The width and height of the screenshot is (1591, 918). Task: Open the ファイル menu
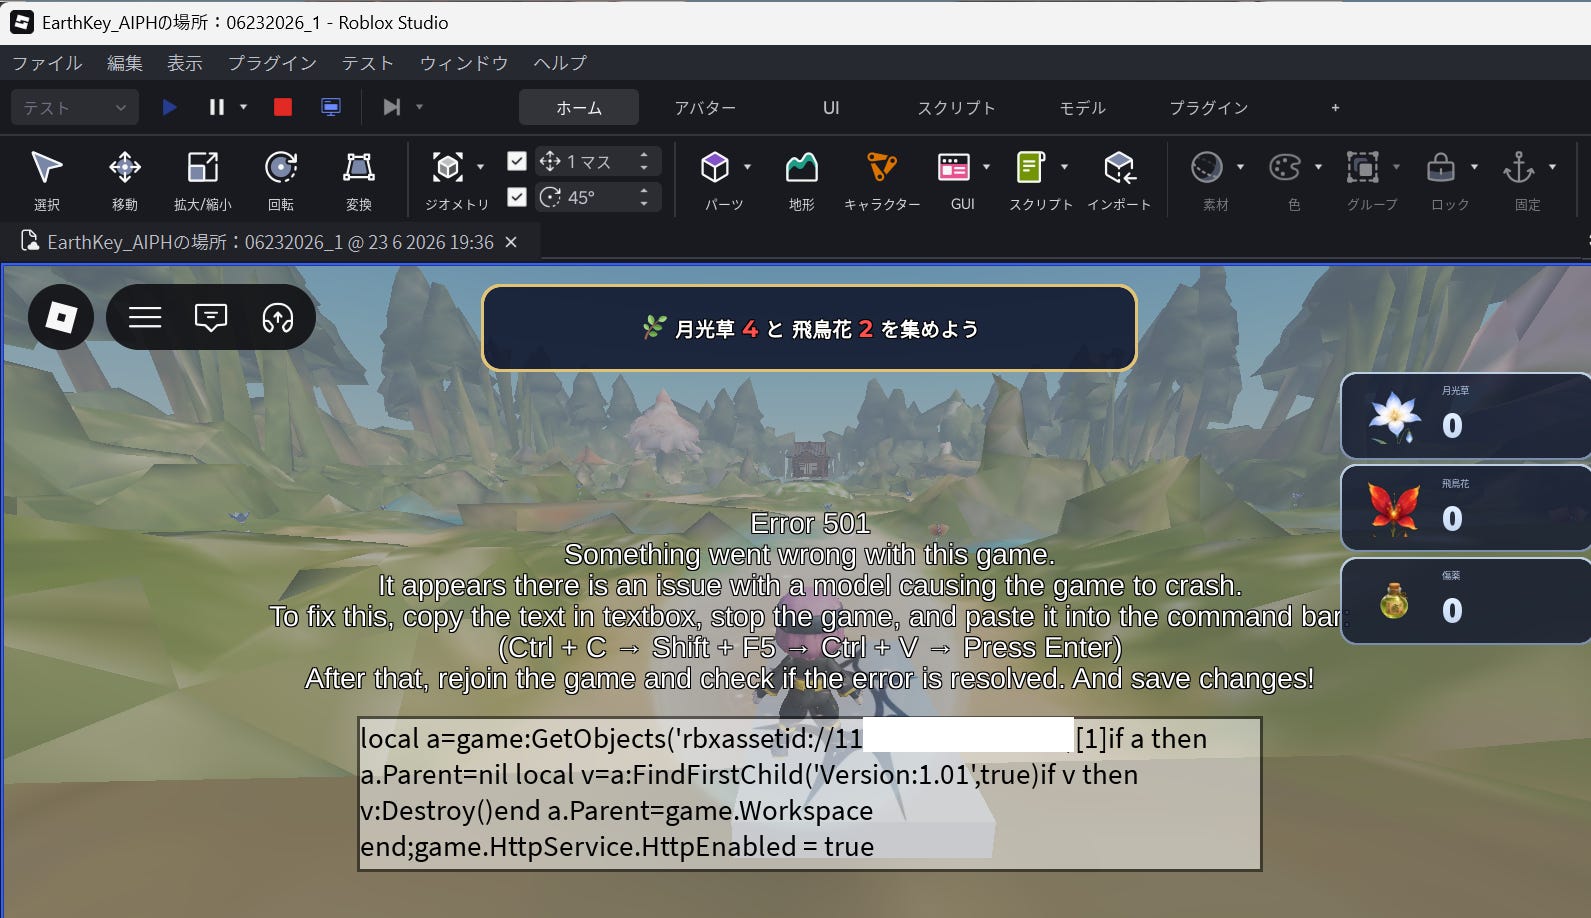[x=47, y=63]
